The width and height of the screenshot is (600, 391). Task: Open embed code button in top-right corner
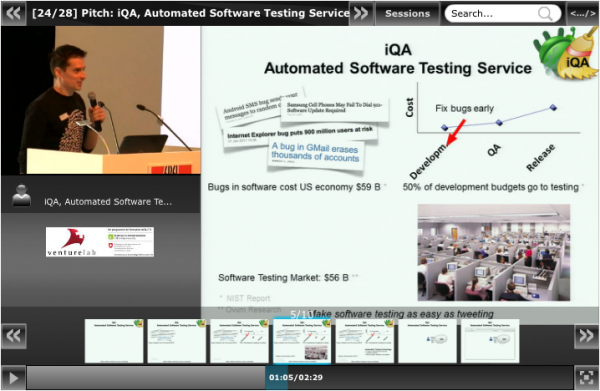582,14
